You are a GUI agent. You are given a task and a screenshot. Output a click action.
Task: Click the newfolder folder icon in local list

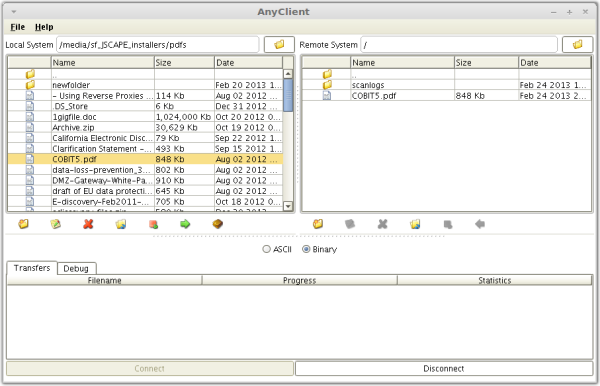point(30,85)
